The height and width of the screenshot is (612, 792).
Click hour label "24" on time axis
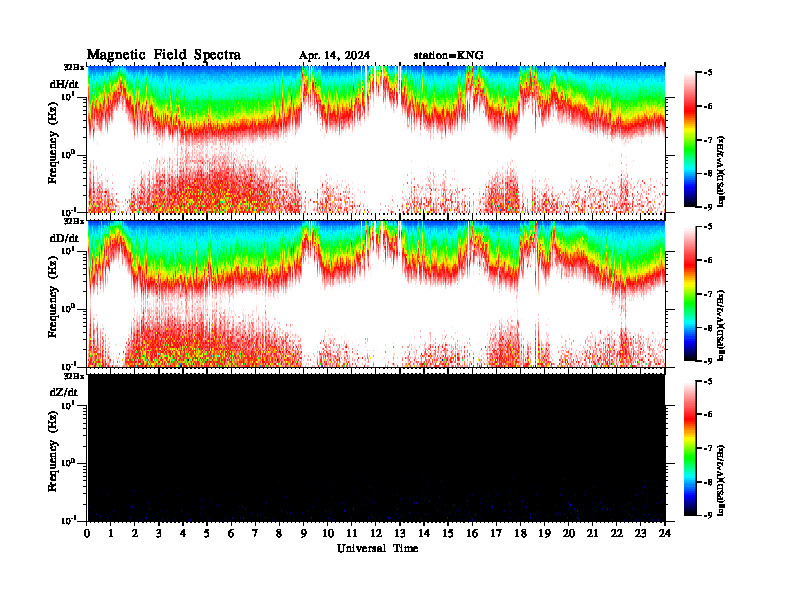pos(665,534)
